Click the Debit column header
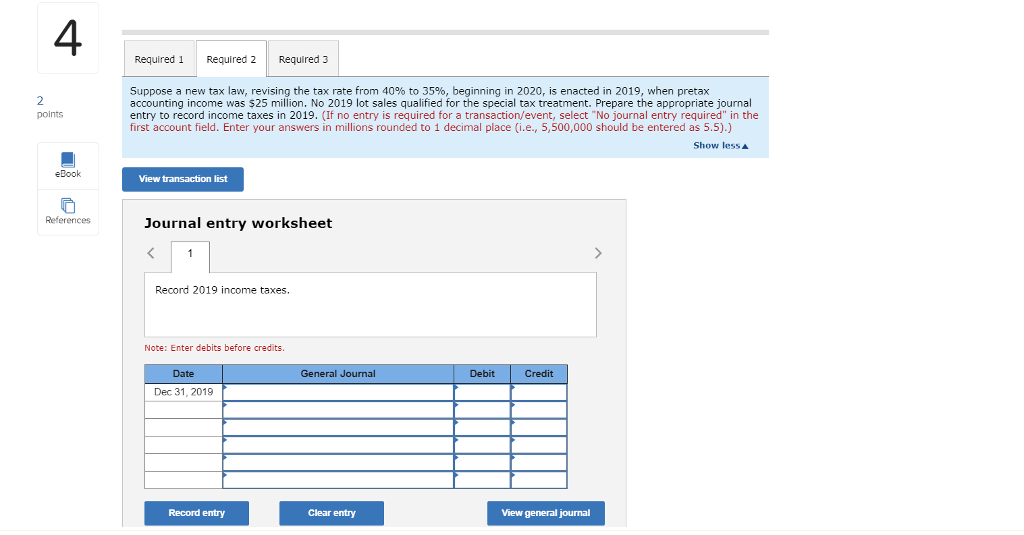The width and height of the screenshot is (1024, 535). tap(482, 374)
